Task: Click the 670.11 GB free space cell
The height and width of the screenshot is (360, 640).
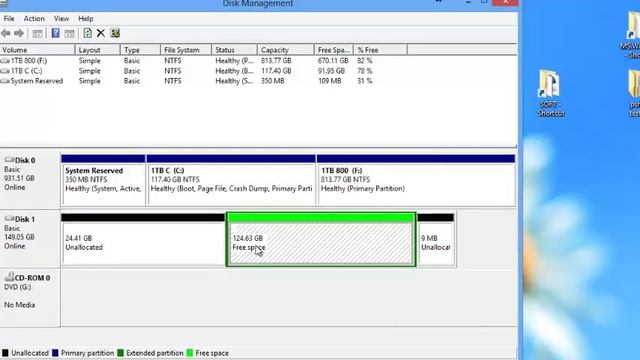Action: pyautogui.click(x=333, y=61)
